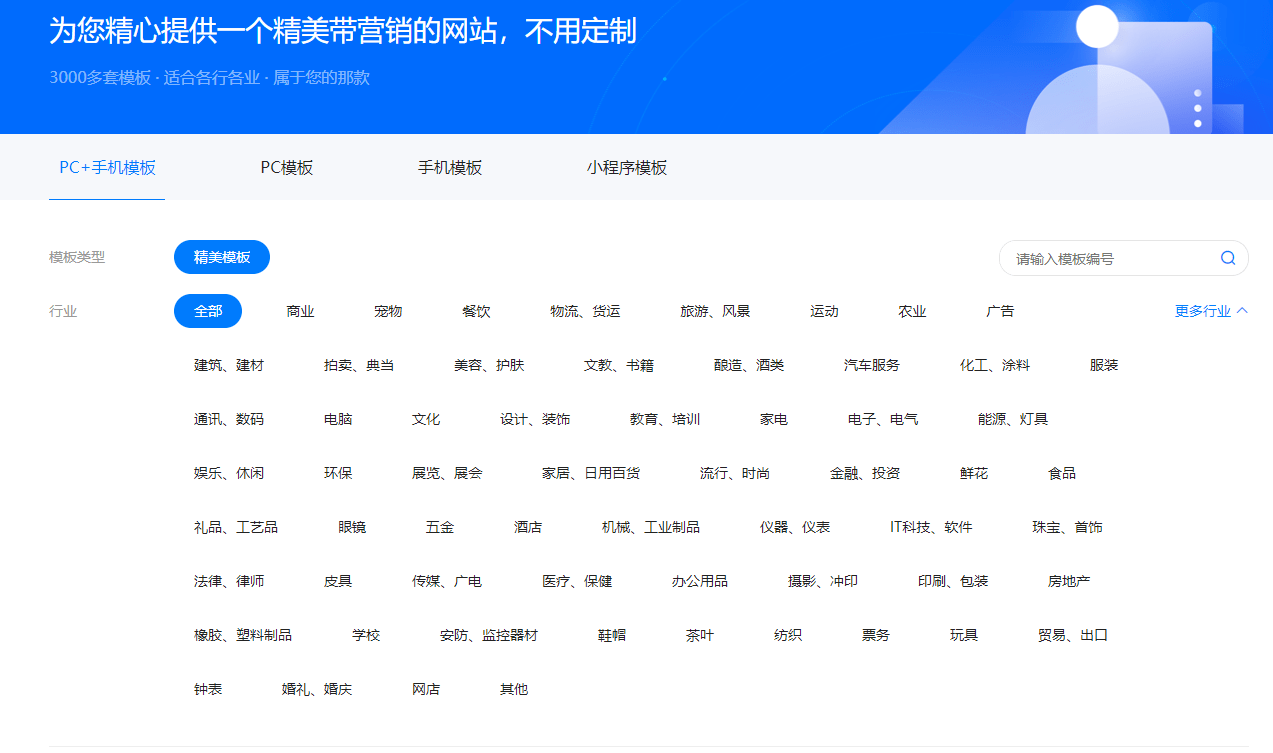Filter by 眼镜
The height and width of the screenshot is (753, 1273).
tap(352, 527)
